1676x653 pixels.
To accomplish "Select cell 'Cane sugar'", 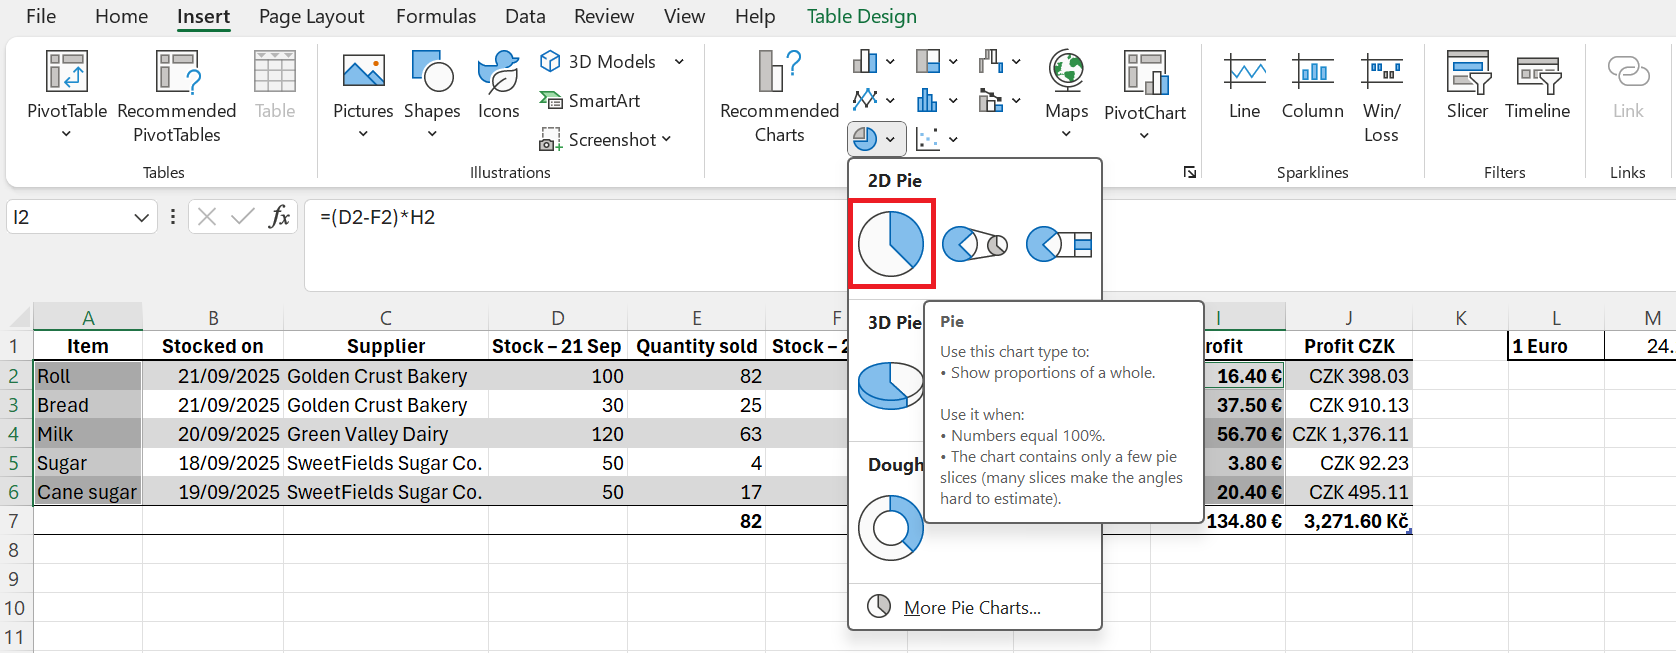I will pyautogui.click(x=88, y=492).
